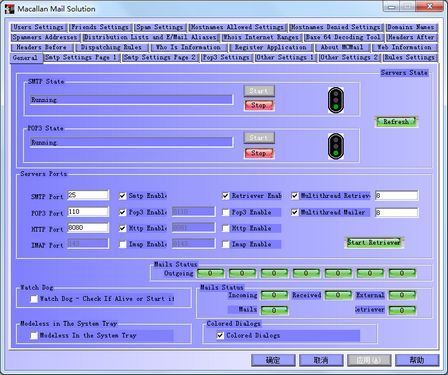Open the Friends Settings tab

(x=100, y=27)
